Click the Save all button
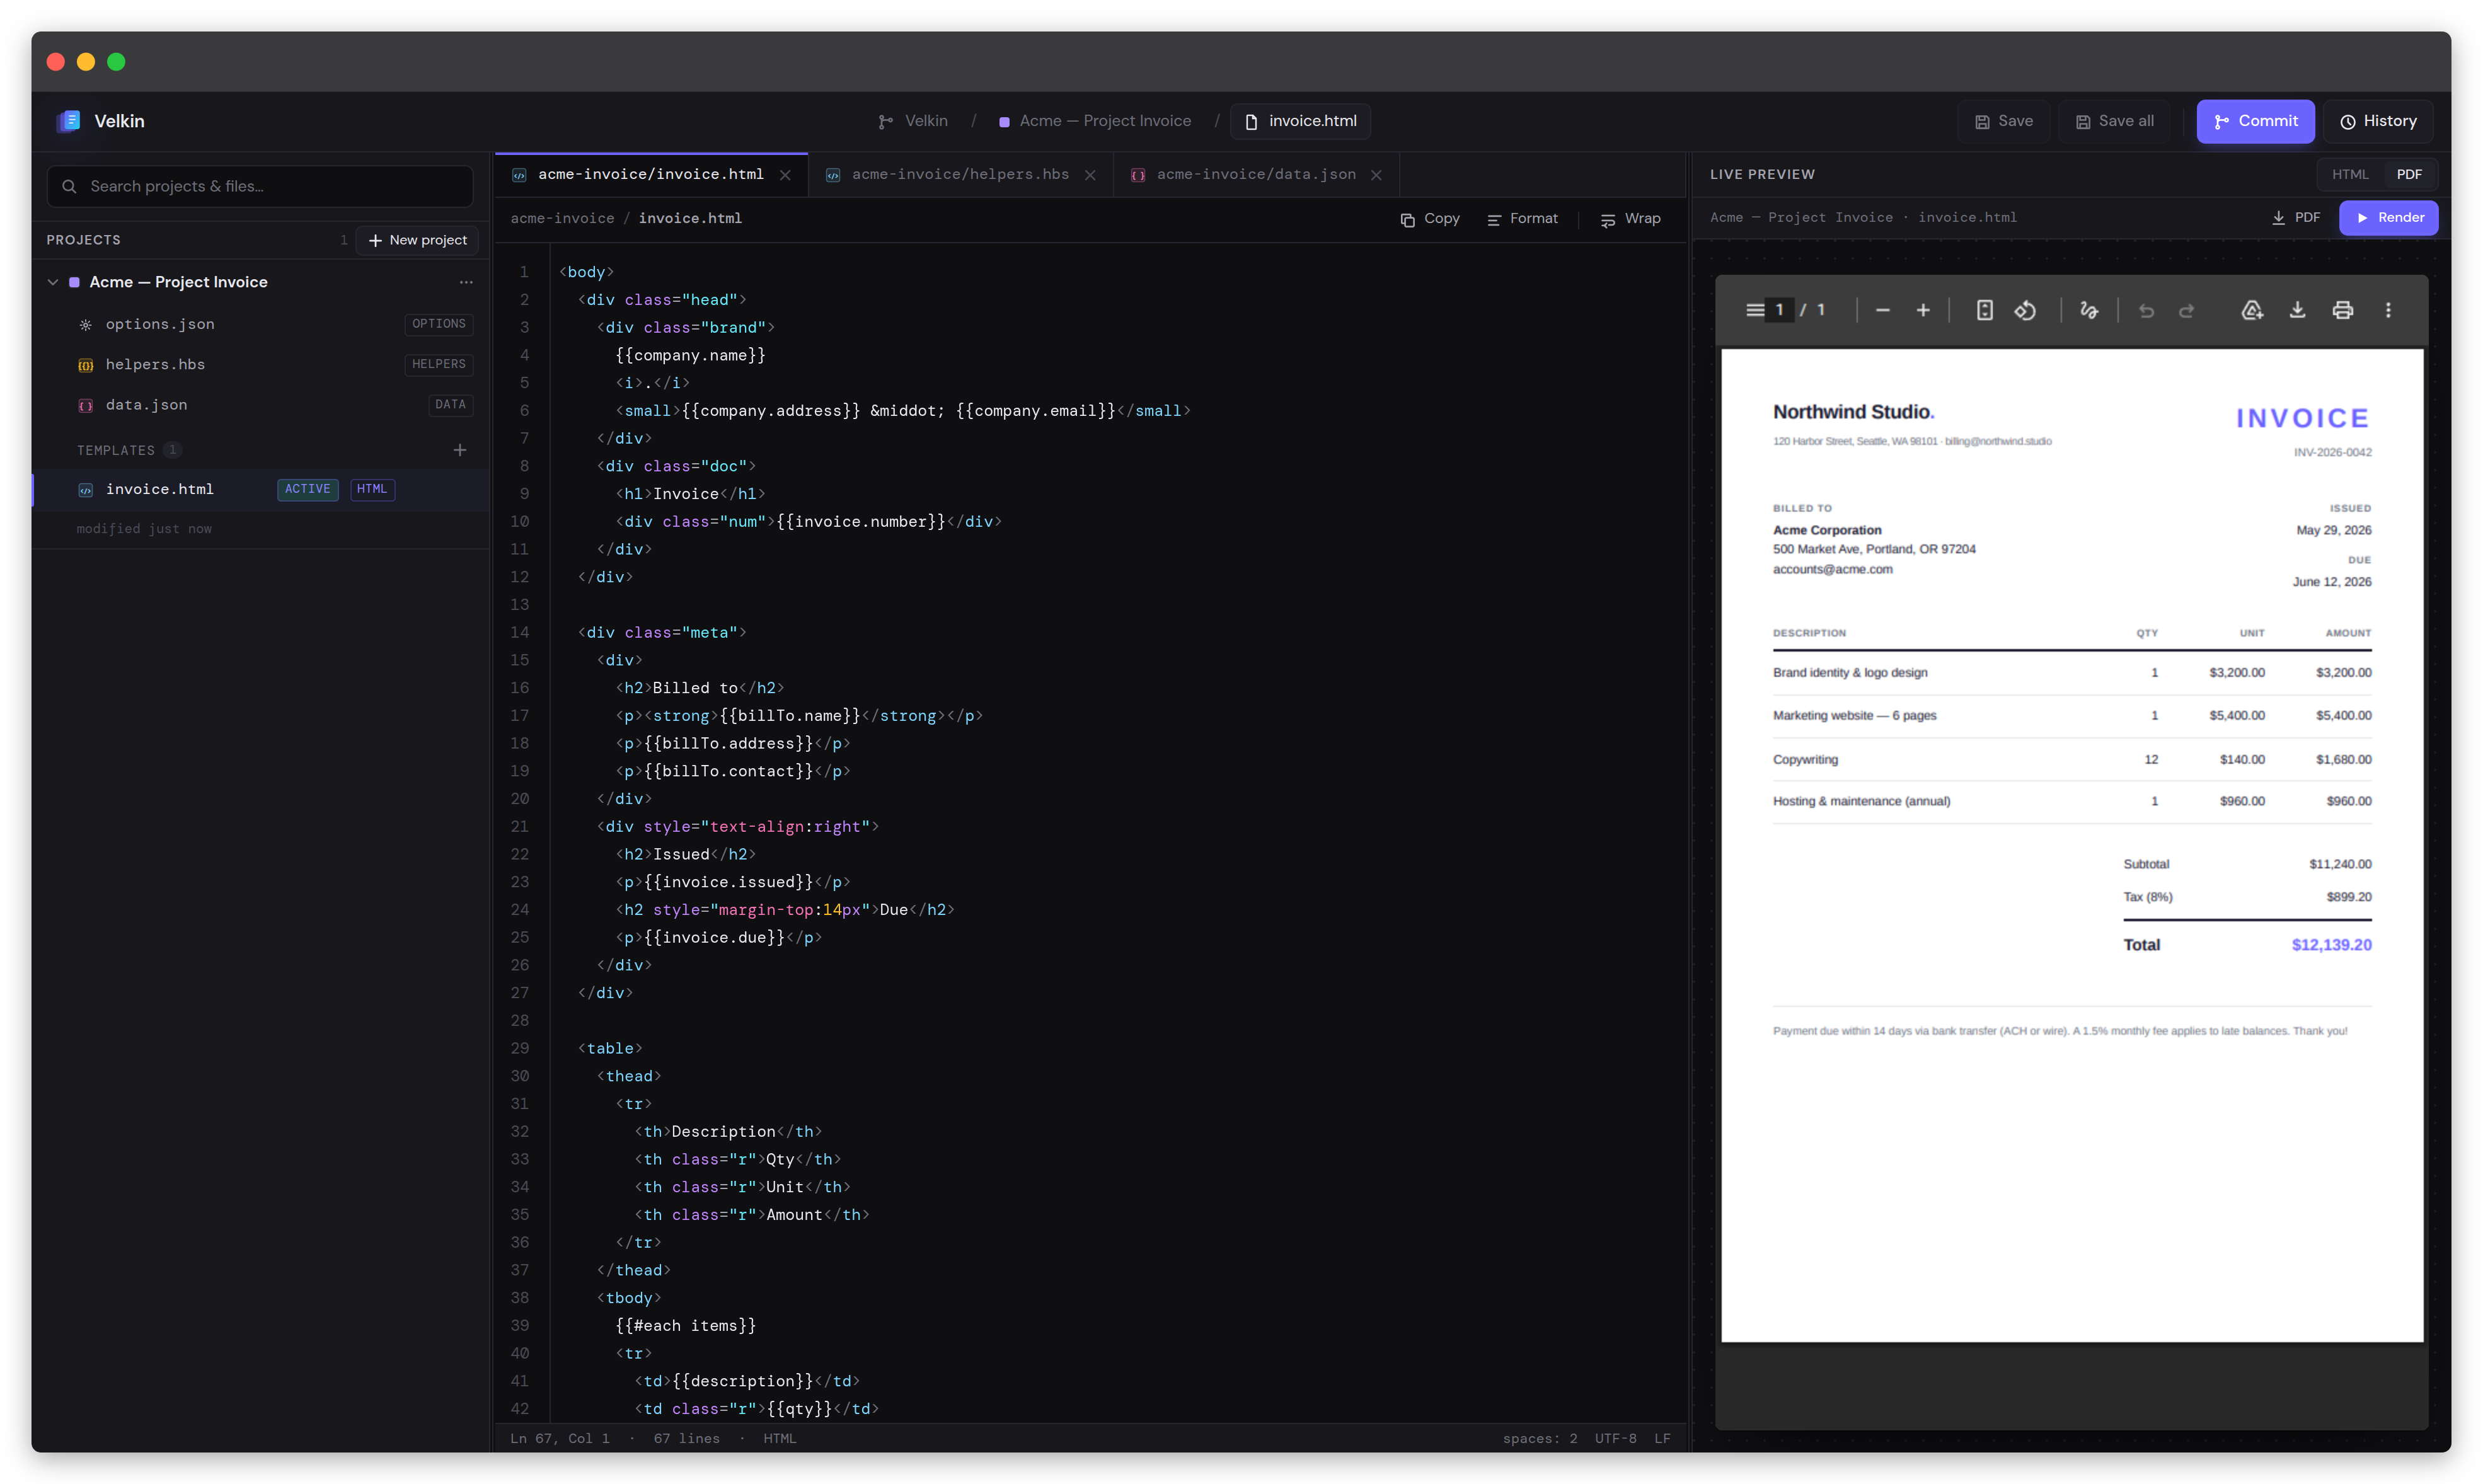 point(2114,121)
